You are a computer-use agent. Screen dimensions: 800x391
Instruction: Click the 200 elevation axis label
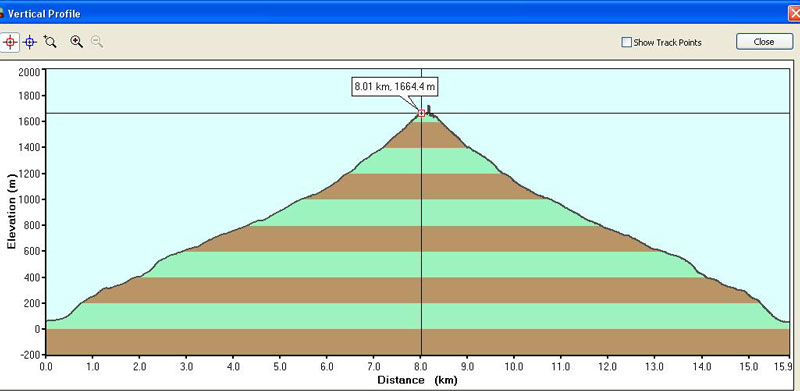pos(32,303)
